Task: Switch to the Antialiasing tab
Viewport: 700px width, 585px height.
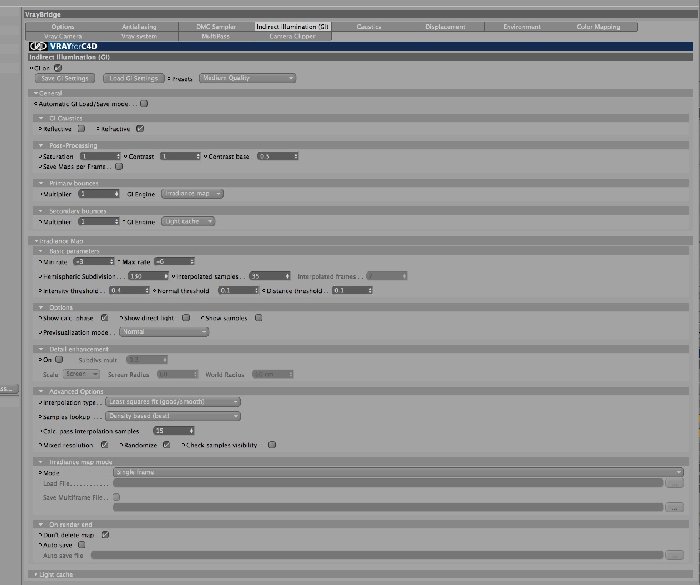Action: point(139,27)
